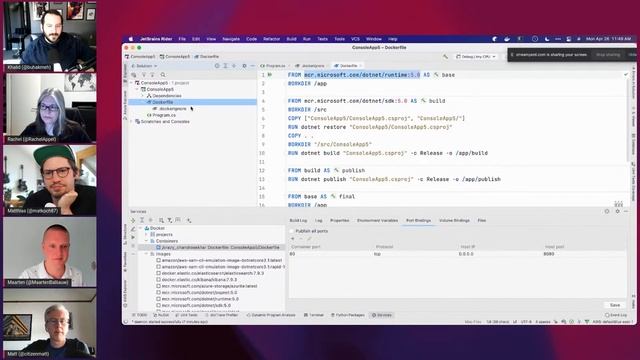Click the collapse all icon in Explorer header
The width and height of the screenshot is (640, 360).
point(234,66)
